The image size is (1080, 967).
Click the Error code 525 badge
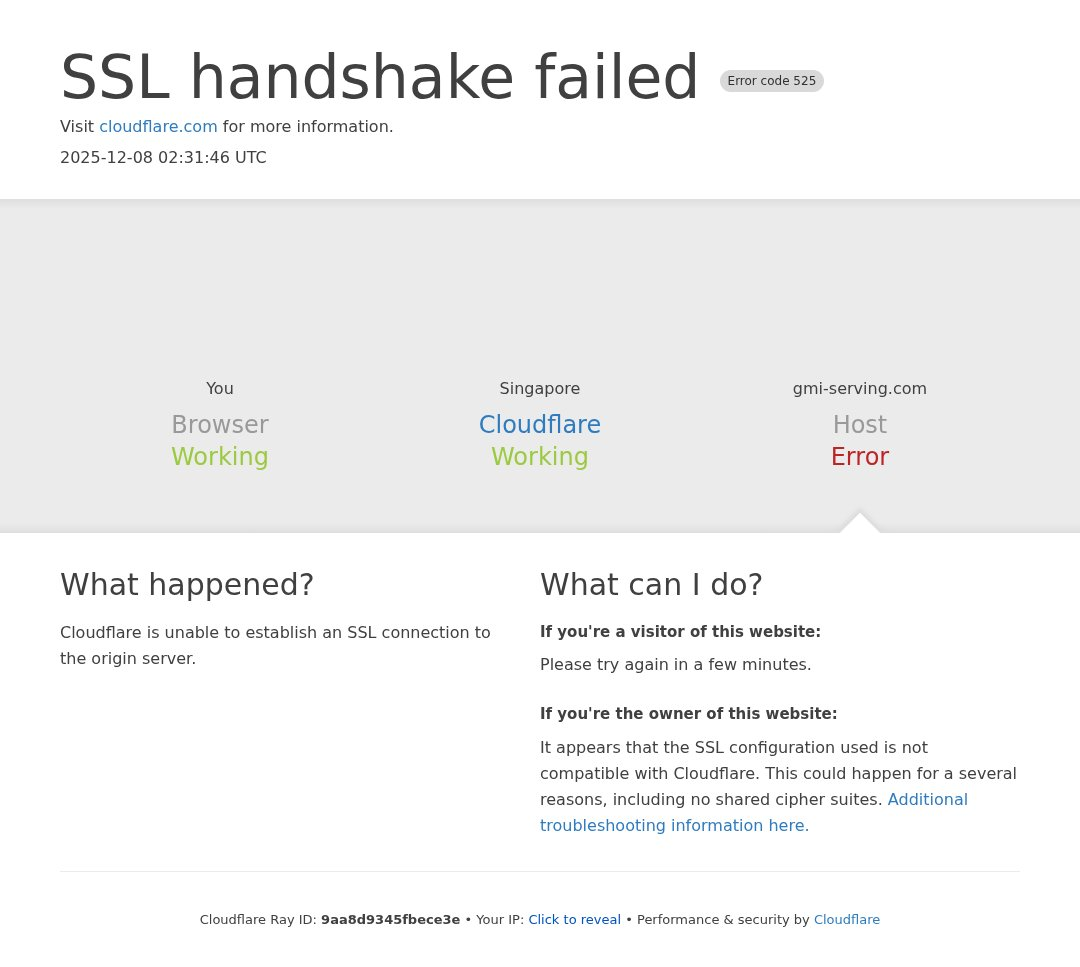[771, 81]
